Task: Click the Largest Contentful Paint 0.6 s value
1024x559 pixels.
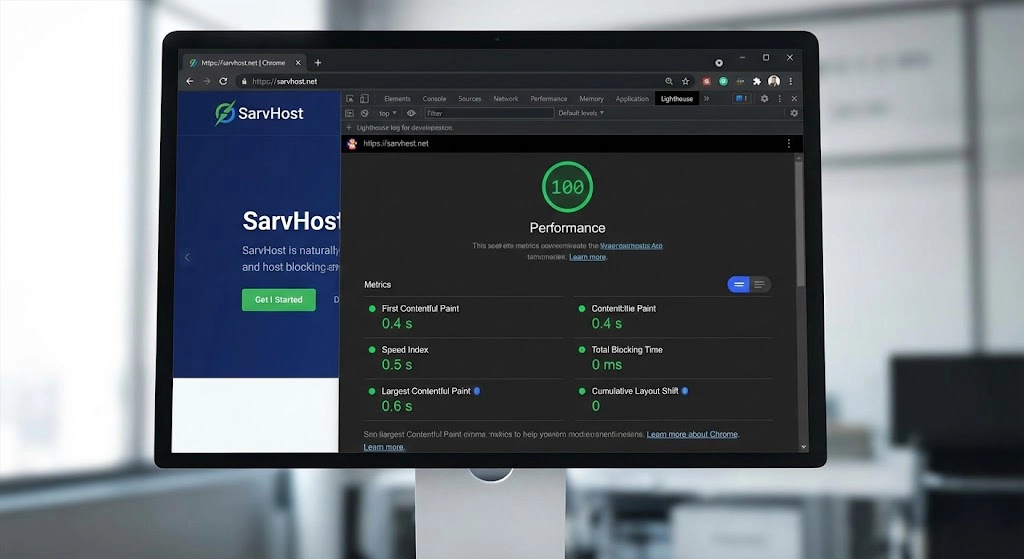Action: pyautogui.click(x=397, y=406)
